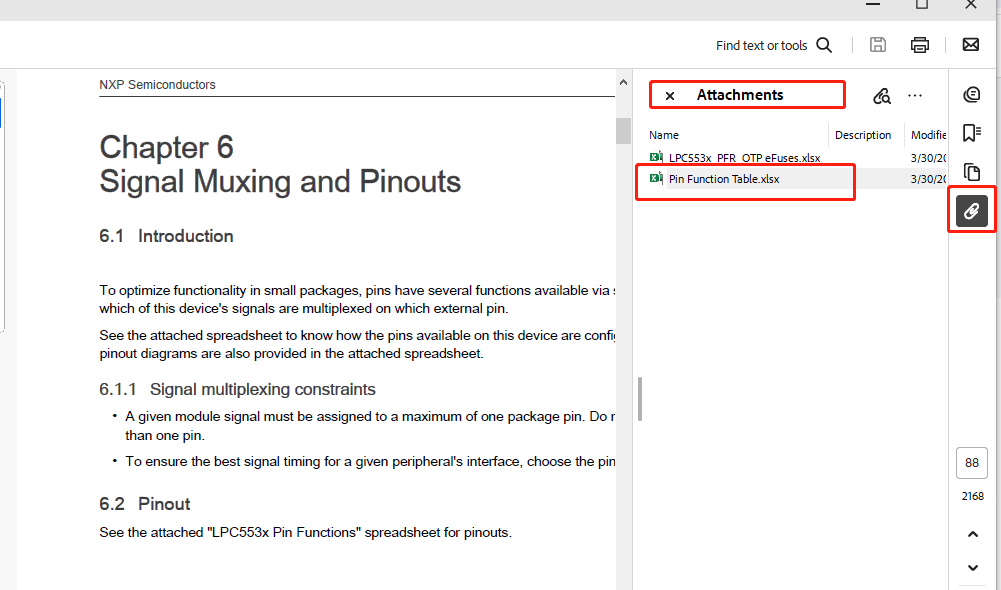Open the attachments options ellipsis menu
This screenshot has height=590, width=1001.
[914, 94]
